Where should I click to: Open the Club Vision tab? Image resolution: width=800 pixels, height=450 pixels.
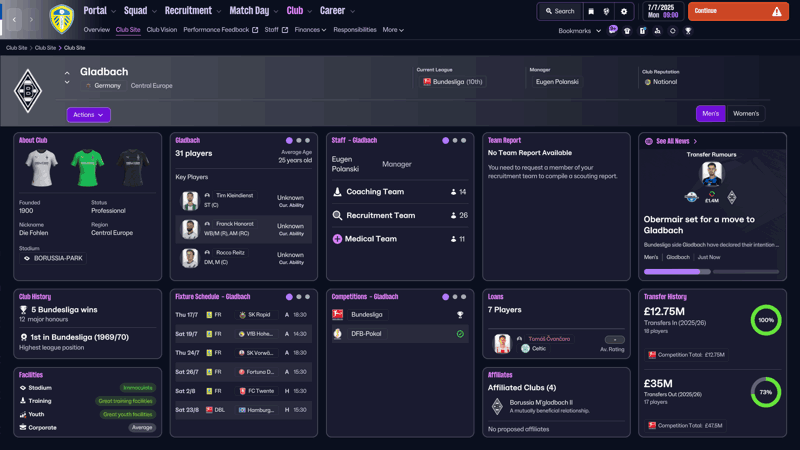click(x=162, y=30)
